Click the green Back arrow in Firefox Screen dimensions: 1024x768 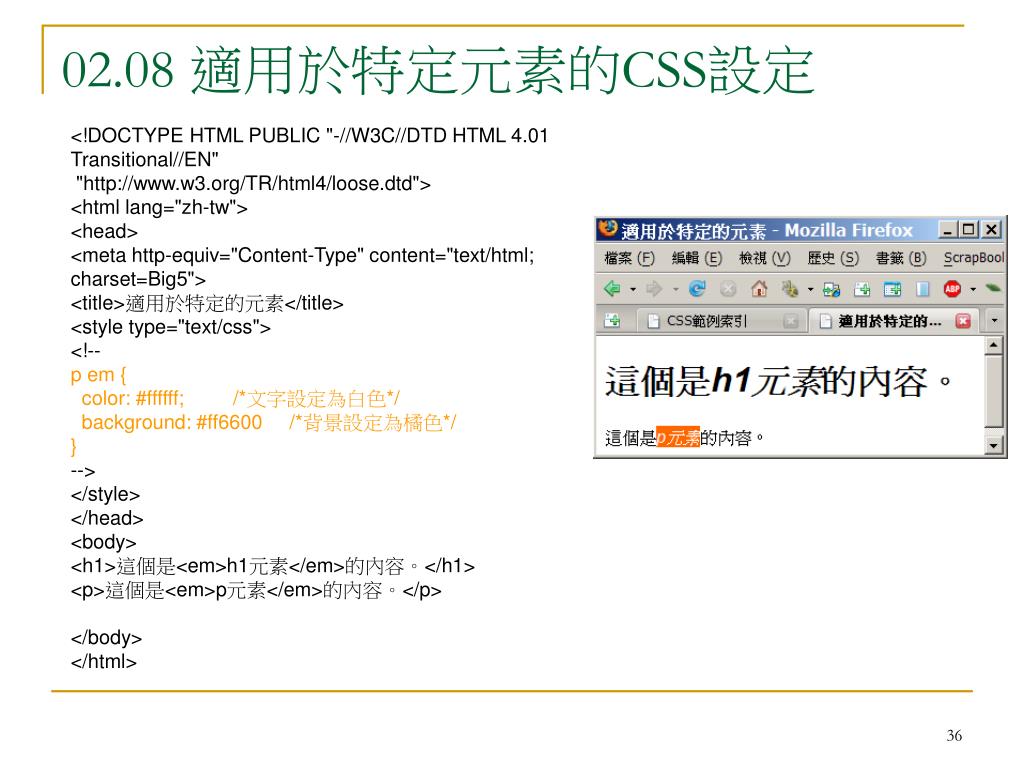click(x=613, y=288)
